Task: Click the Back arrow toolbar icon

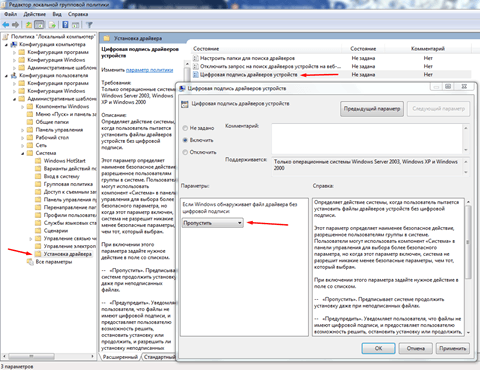Action: pos(6,25)
